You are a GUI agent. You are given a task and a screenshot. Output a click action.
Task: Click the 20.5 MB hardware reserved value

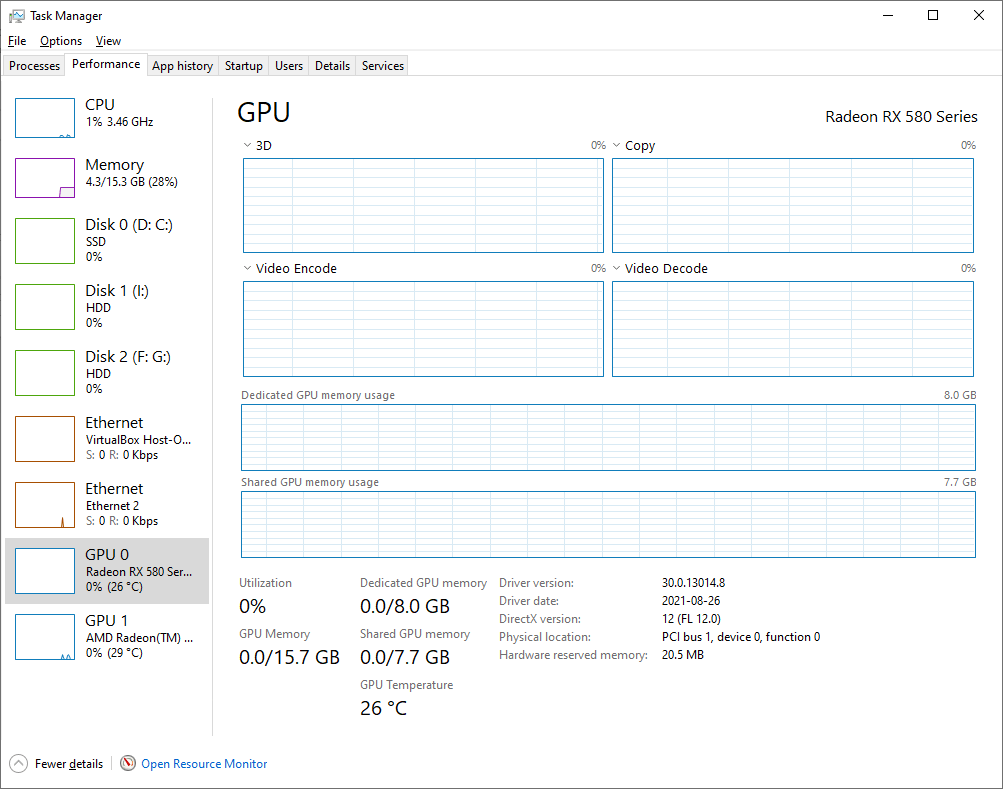click(683, 655)
